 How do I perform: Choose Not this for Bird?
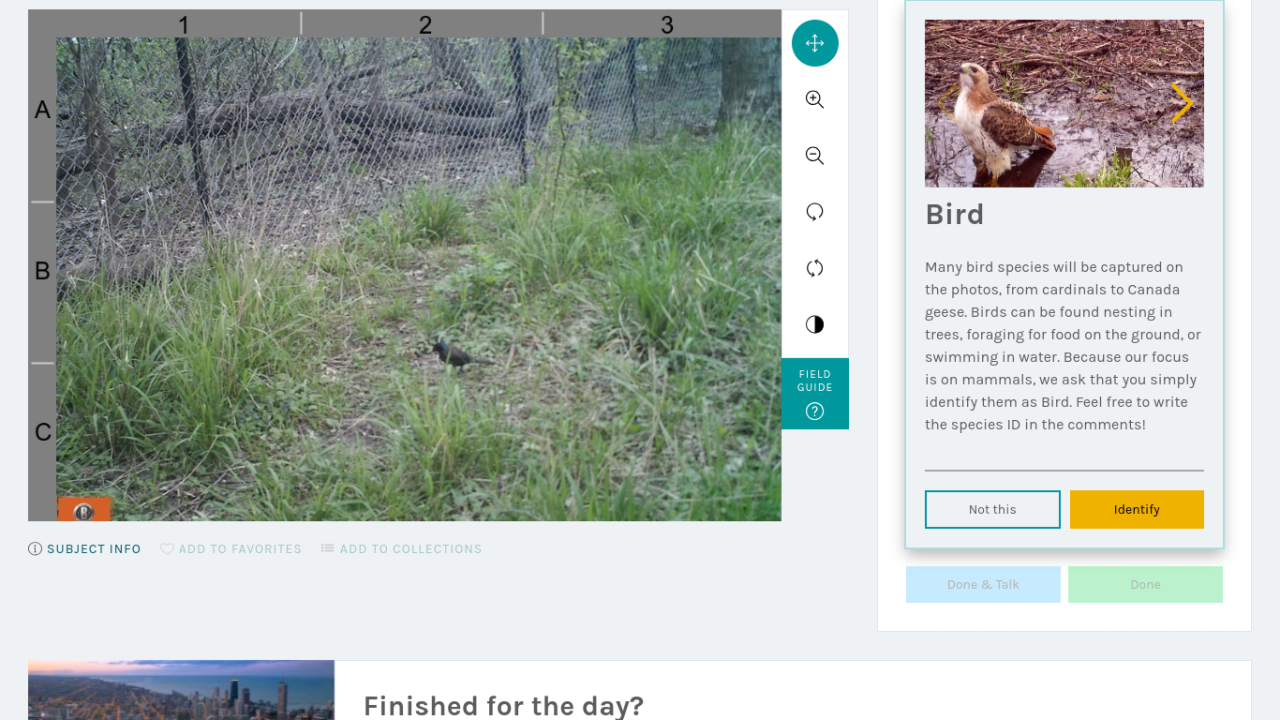[992, 509]
